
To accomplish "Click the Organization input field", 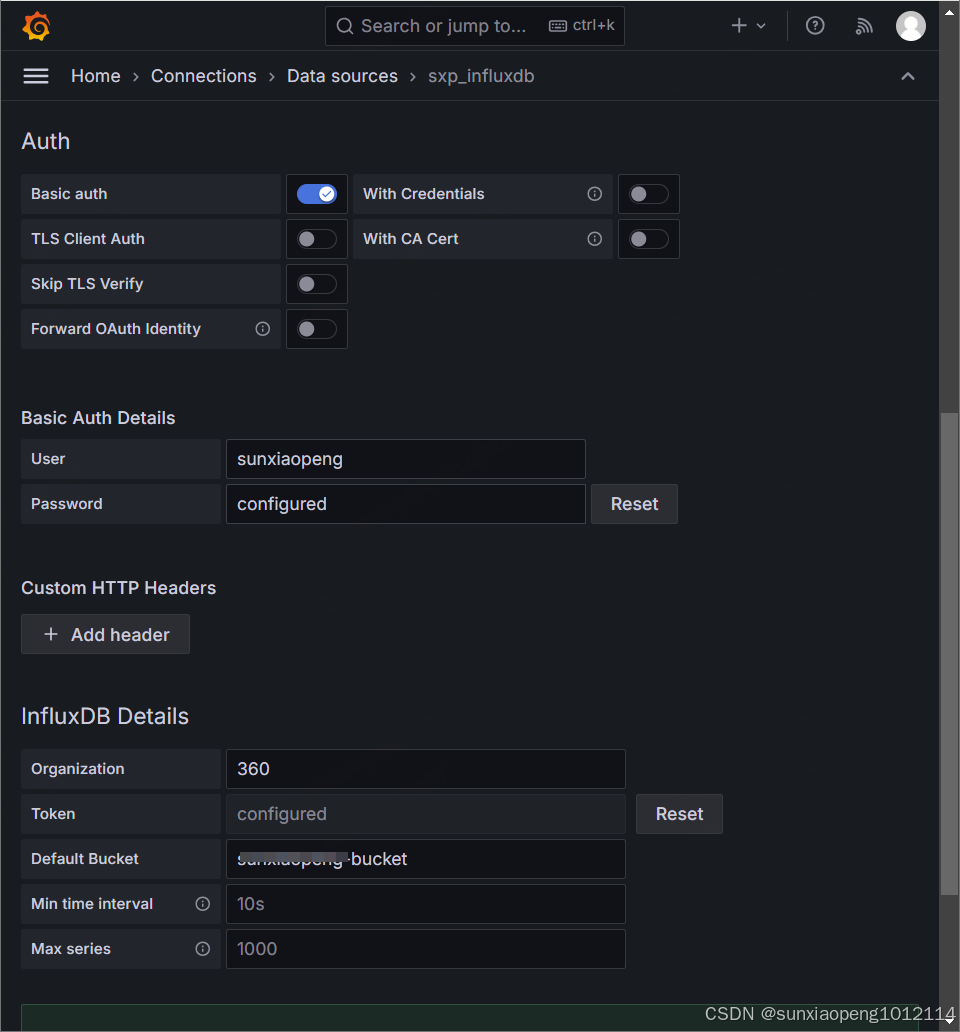I will [426, 769].
